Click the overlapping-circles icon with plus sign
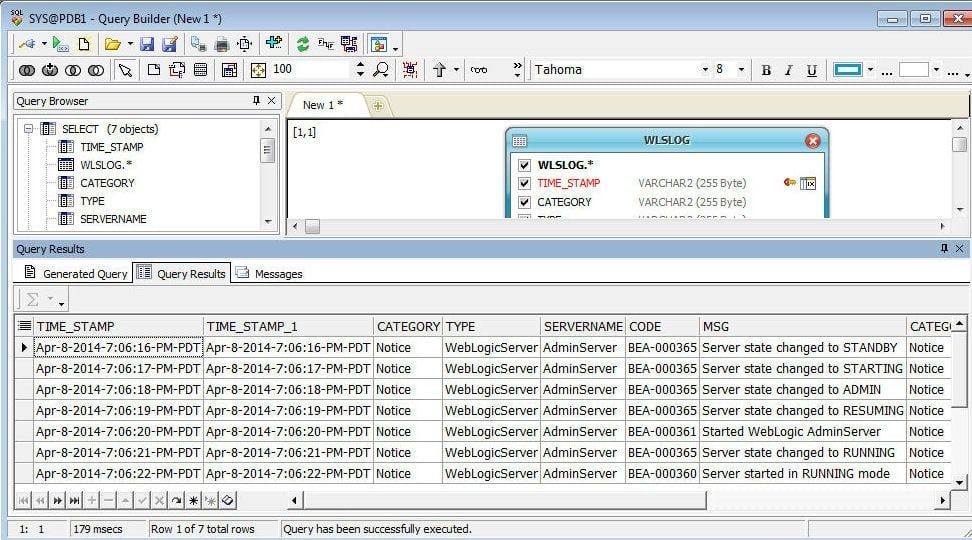The image size is (972, 540). click(50, 70)
